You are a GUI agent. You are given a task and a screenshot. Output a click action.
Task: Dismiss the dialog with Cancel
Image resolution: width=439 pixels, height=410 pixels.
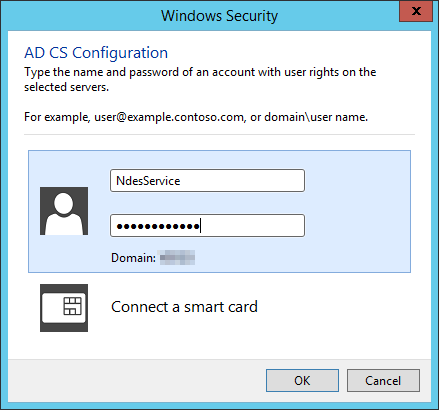point(383,380)
